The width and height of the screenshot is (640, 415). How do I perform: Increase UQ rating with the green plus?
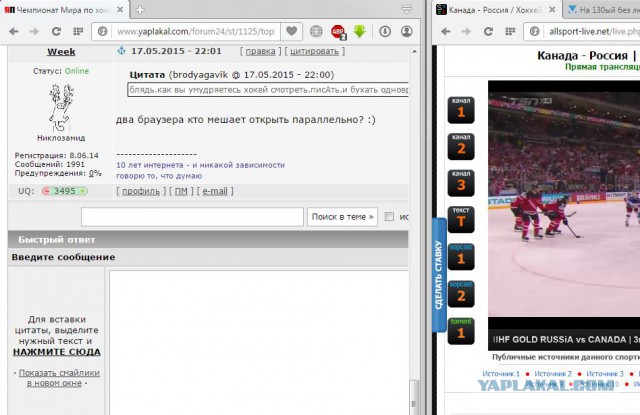(82, 191)
